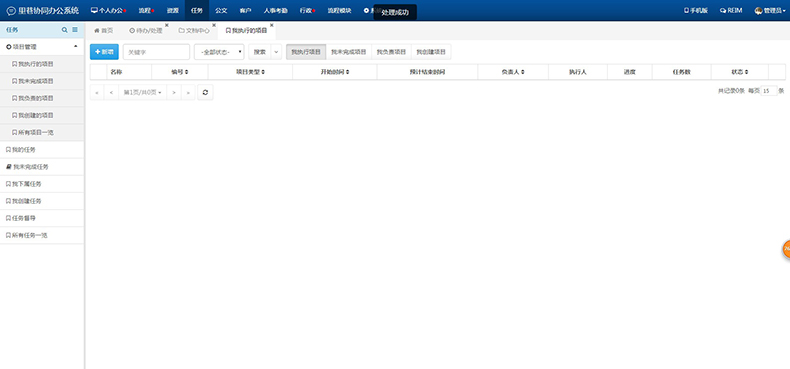Open the 第1页/共0页 page selector dropdown

142,93
